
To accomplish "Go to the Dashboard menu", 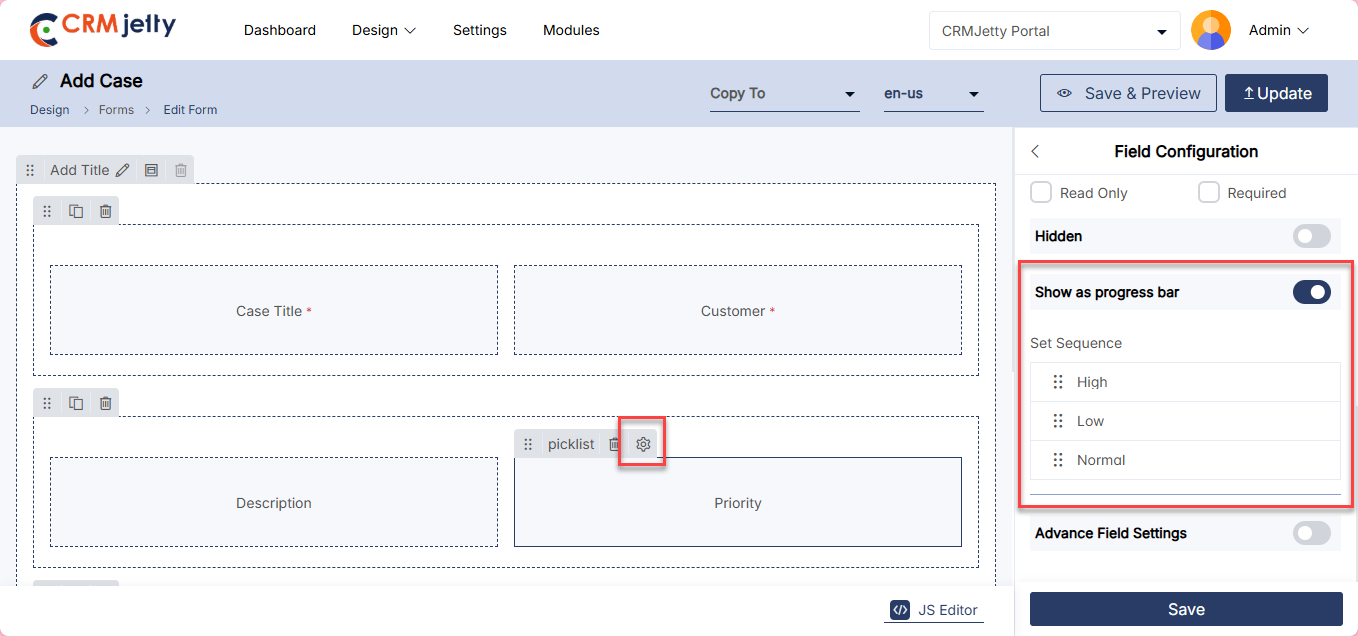I will point(280,30).
